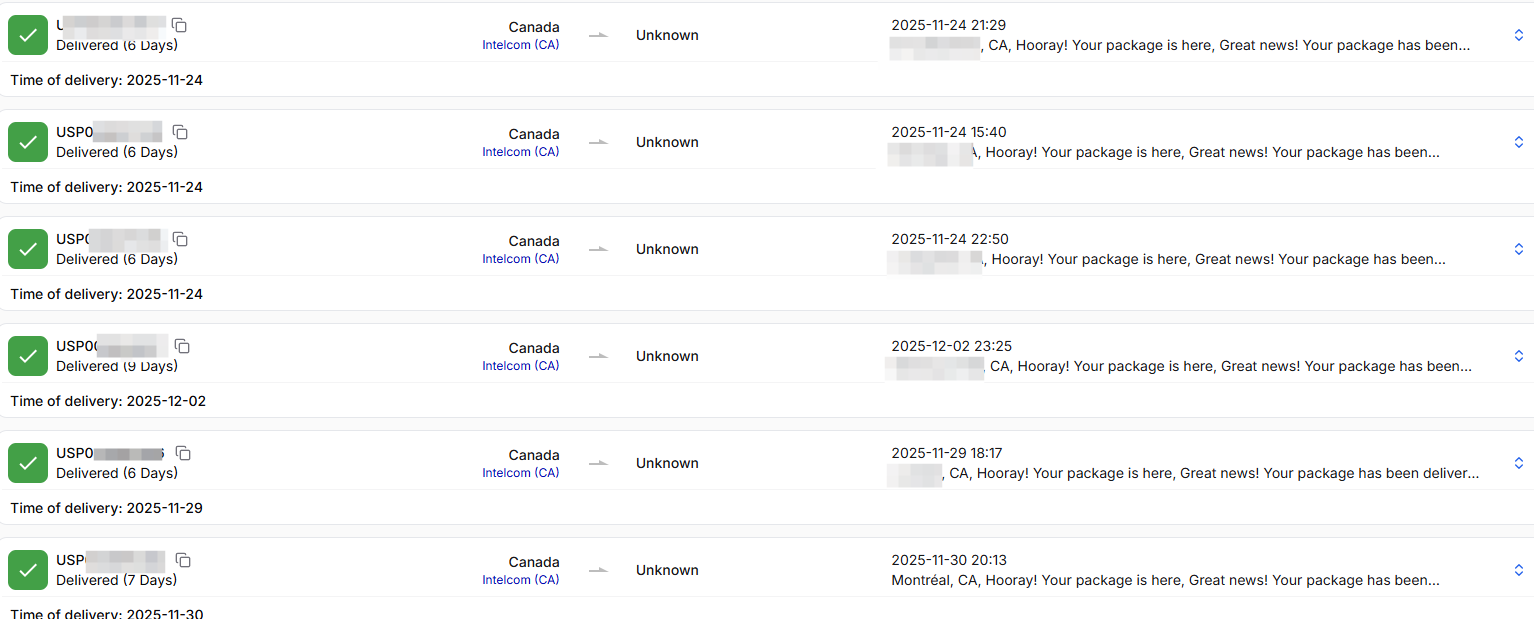The height and width of the screenshot is (619, 1534).
Task: Expand details of the first shipment
Action: click(1519, 33)
